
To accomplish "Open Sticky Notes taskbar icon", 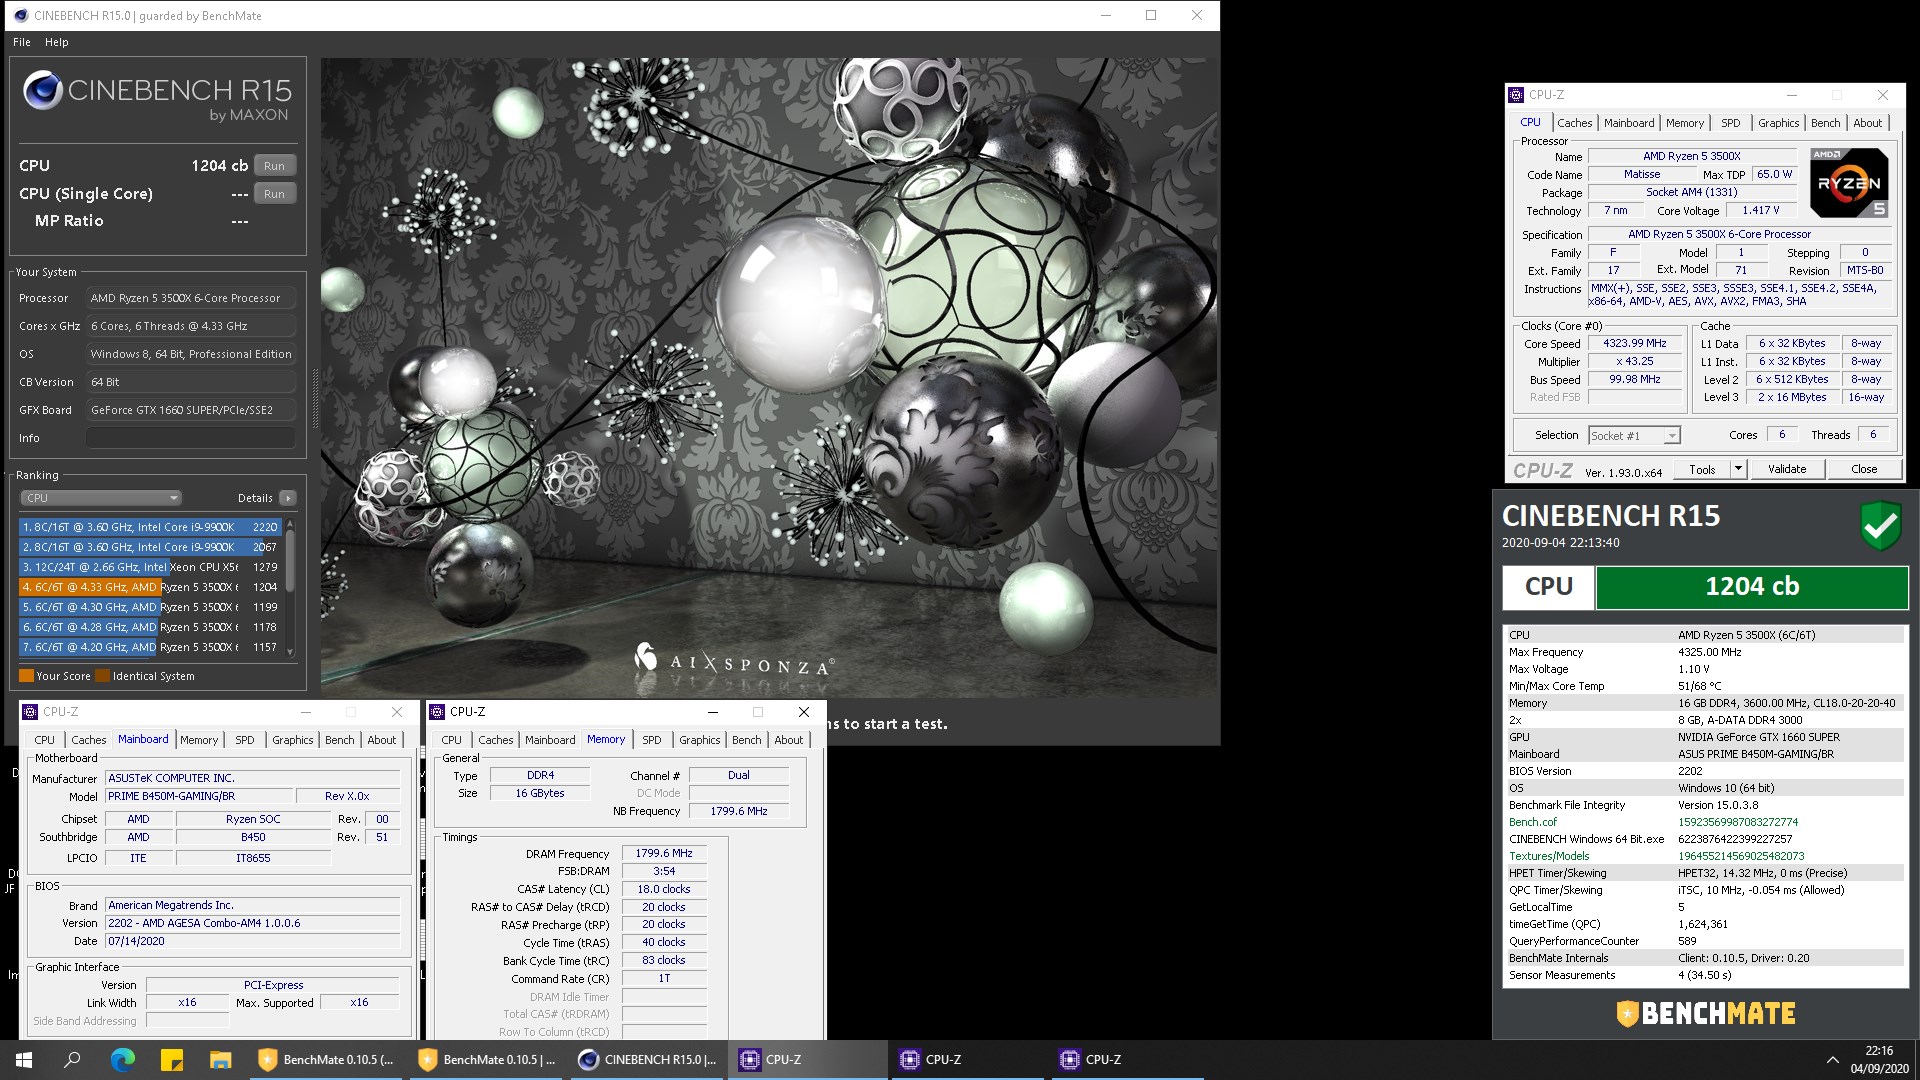I will [x=171, y=1060].
